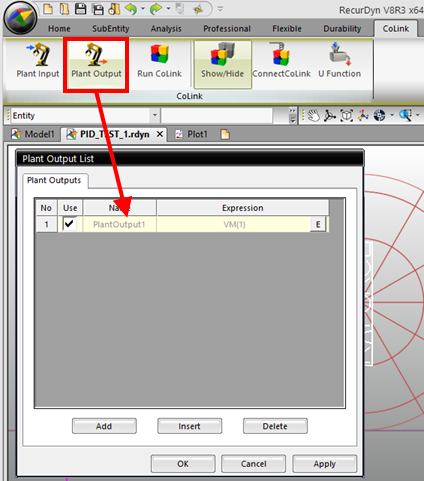Select the PlantOutput1 name cell

click(119, 224)
